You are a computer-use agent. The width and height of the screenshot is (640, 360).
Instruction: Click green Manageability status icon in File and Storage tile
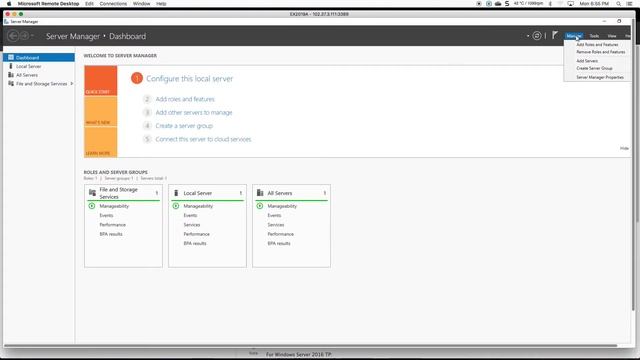pyautogui.click(x=92, y=206)
